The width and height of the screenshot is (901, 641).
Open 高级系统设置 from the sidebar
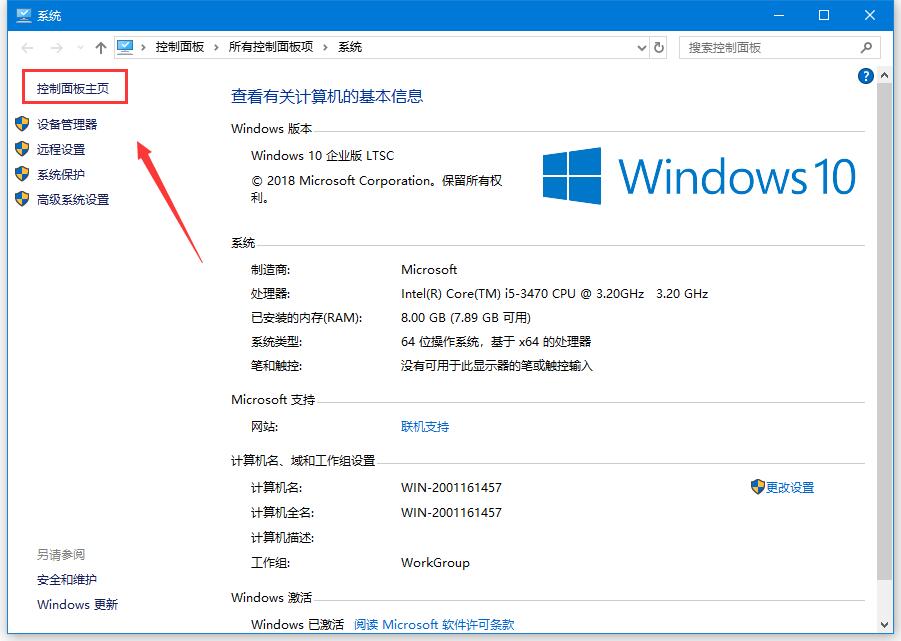coord(74,199)
